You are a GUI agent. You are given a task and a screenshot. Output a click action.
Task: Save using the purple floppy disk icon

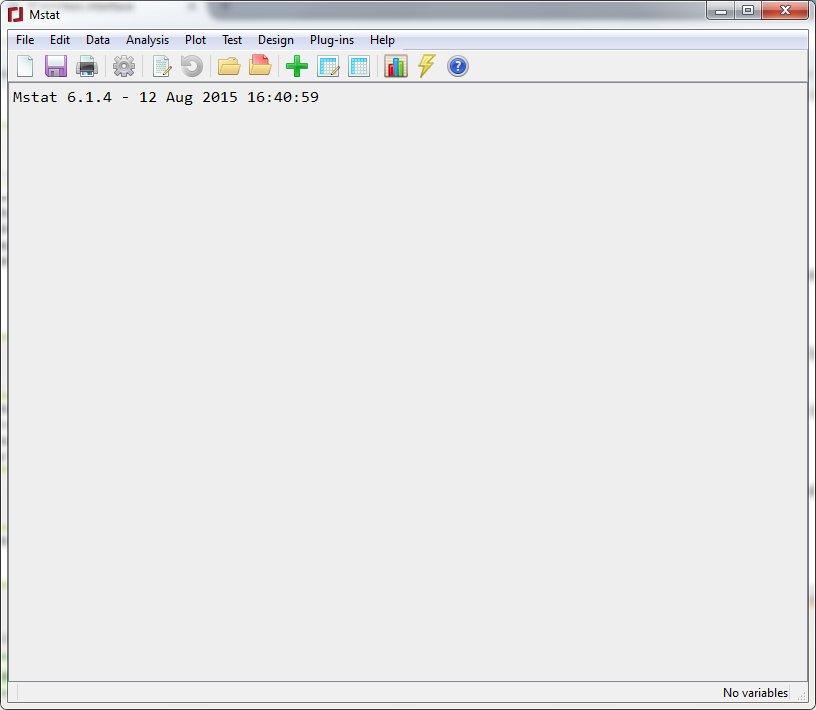pyautogui.click(x=56, y=66)
